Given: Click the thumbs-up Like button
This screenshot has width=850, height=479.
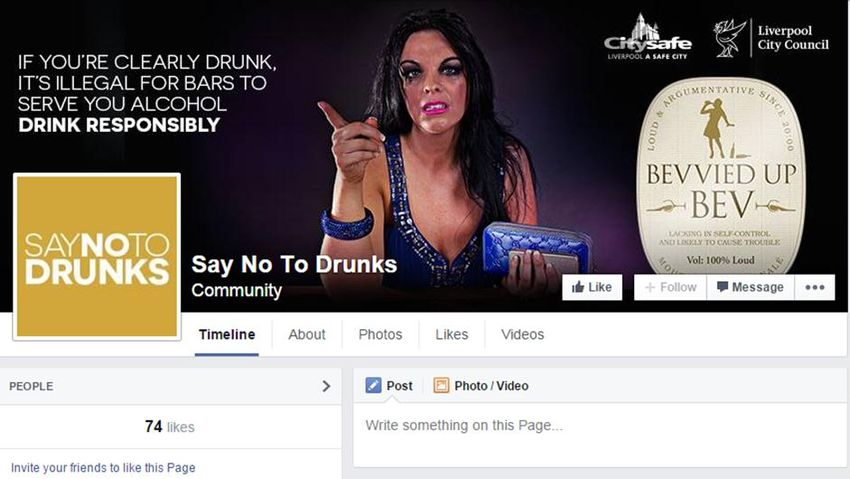Looking at the screenshot, I should click(x=592, y=287).
